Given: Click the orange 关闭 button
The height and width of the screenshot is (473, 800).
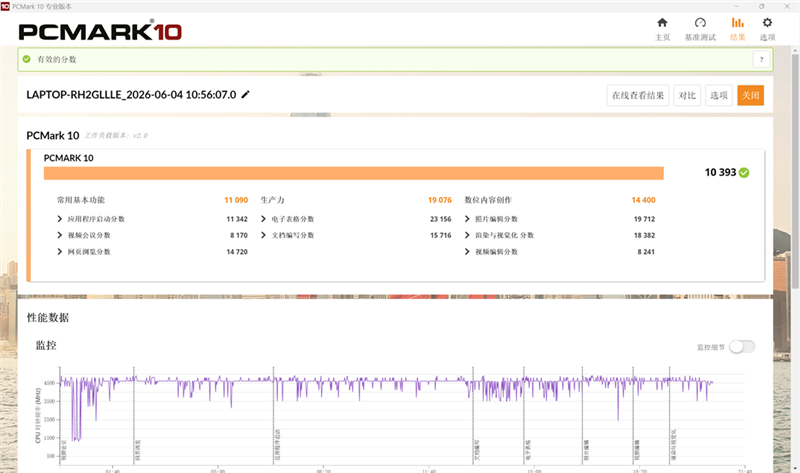Looking at the screenshot, I should pos(750,95).
